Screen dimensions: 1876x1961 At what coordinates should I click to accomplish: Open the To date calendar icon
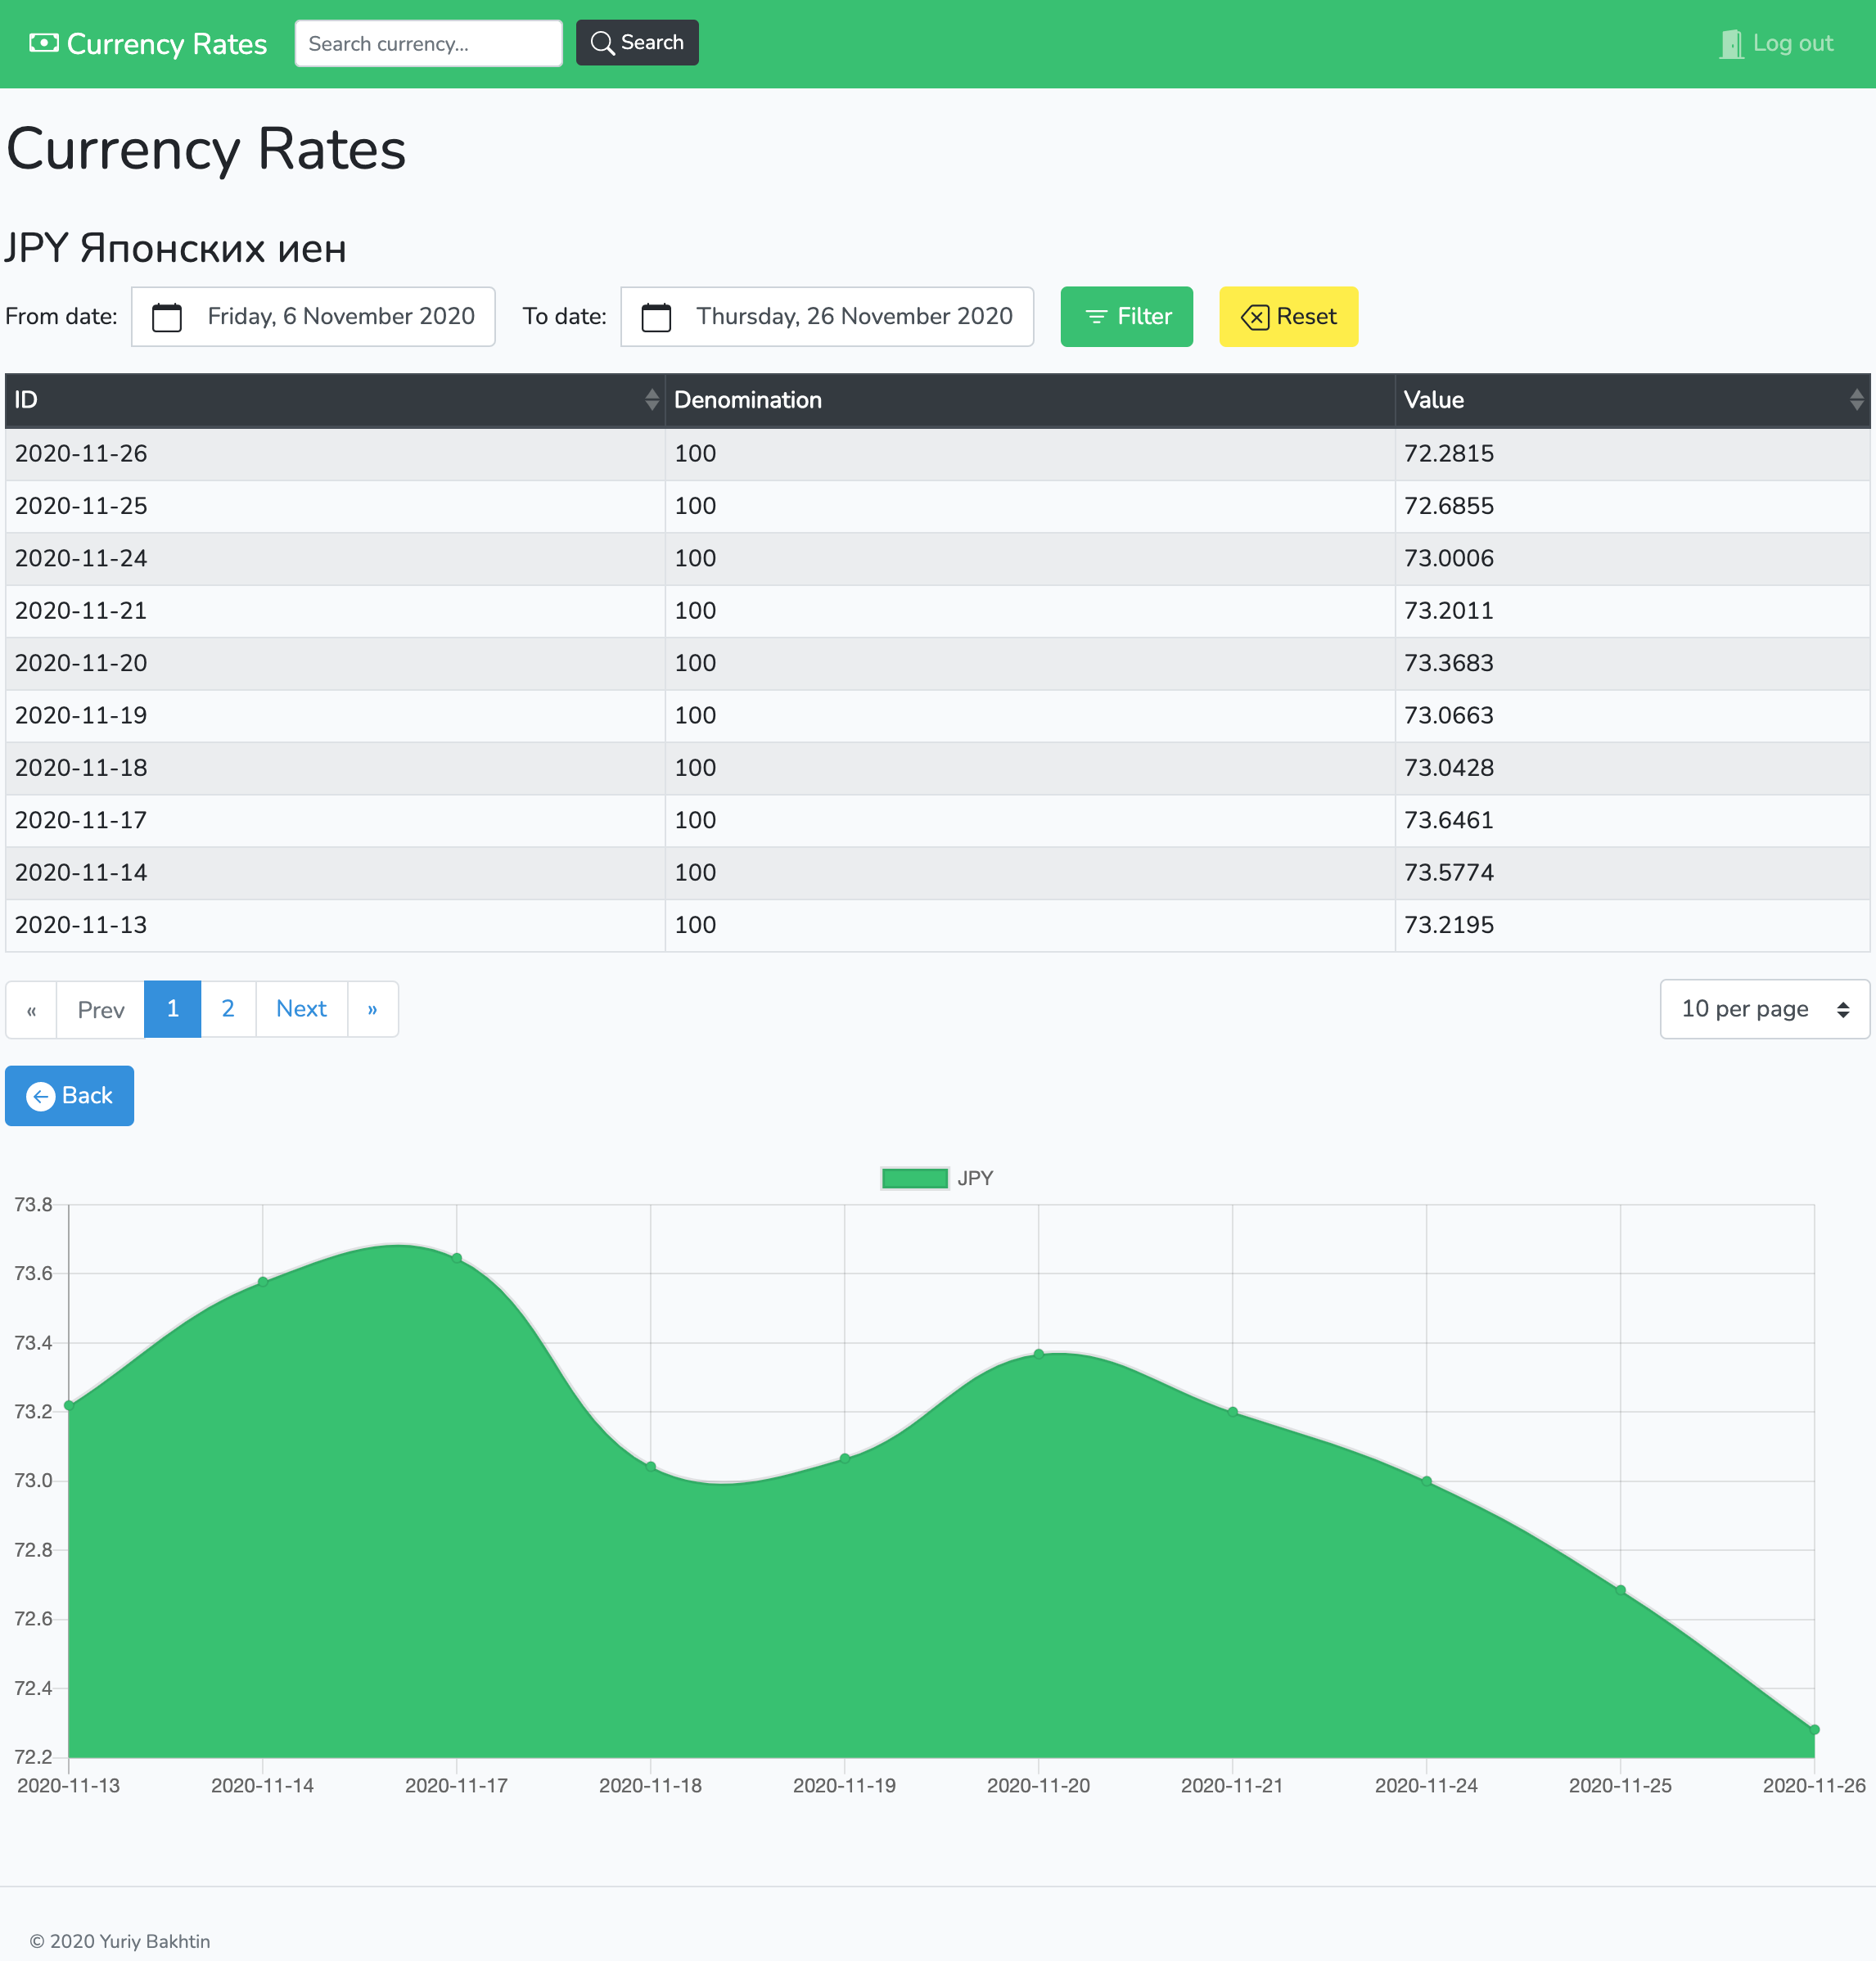pos(656,317)
